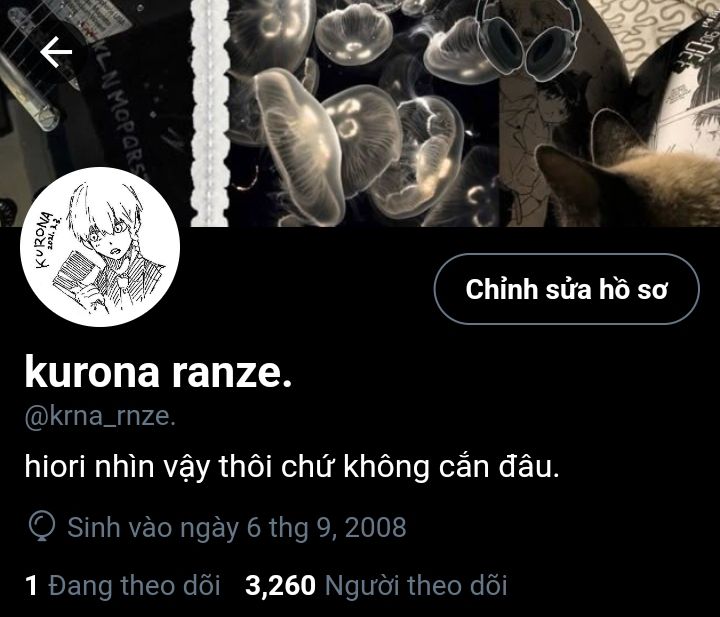Tap the birthday balloon icon
Screen dimensions: 720x617
(42, 527)
